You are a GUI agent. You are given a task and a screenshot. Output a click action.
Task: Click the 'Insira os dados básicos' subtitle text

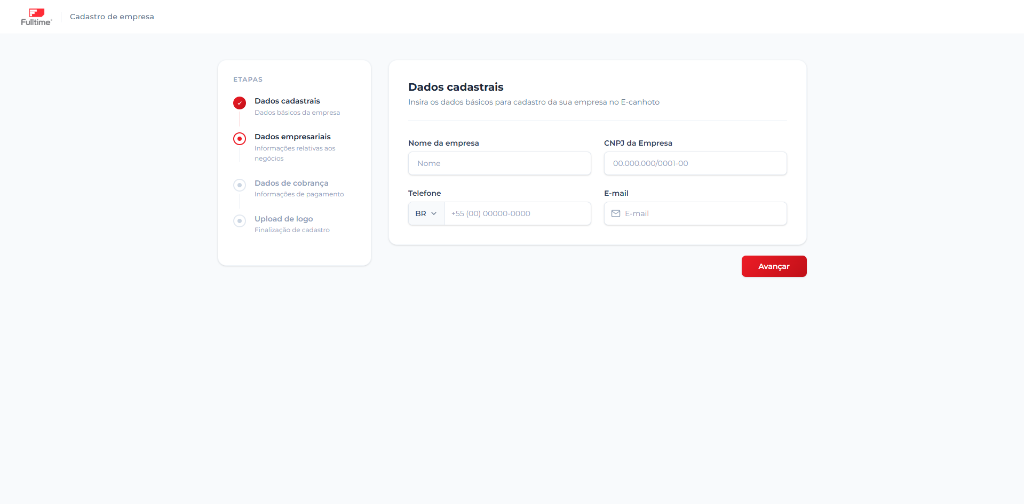(x=534, y=102)
